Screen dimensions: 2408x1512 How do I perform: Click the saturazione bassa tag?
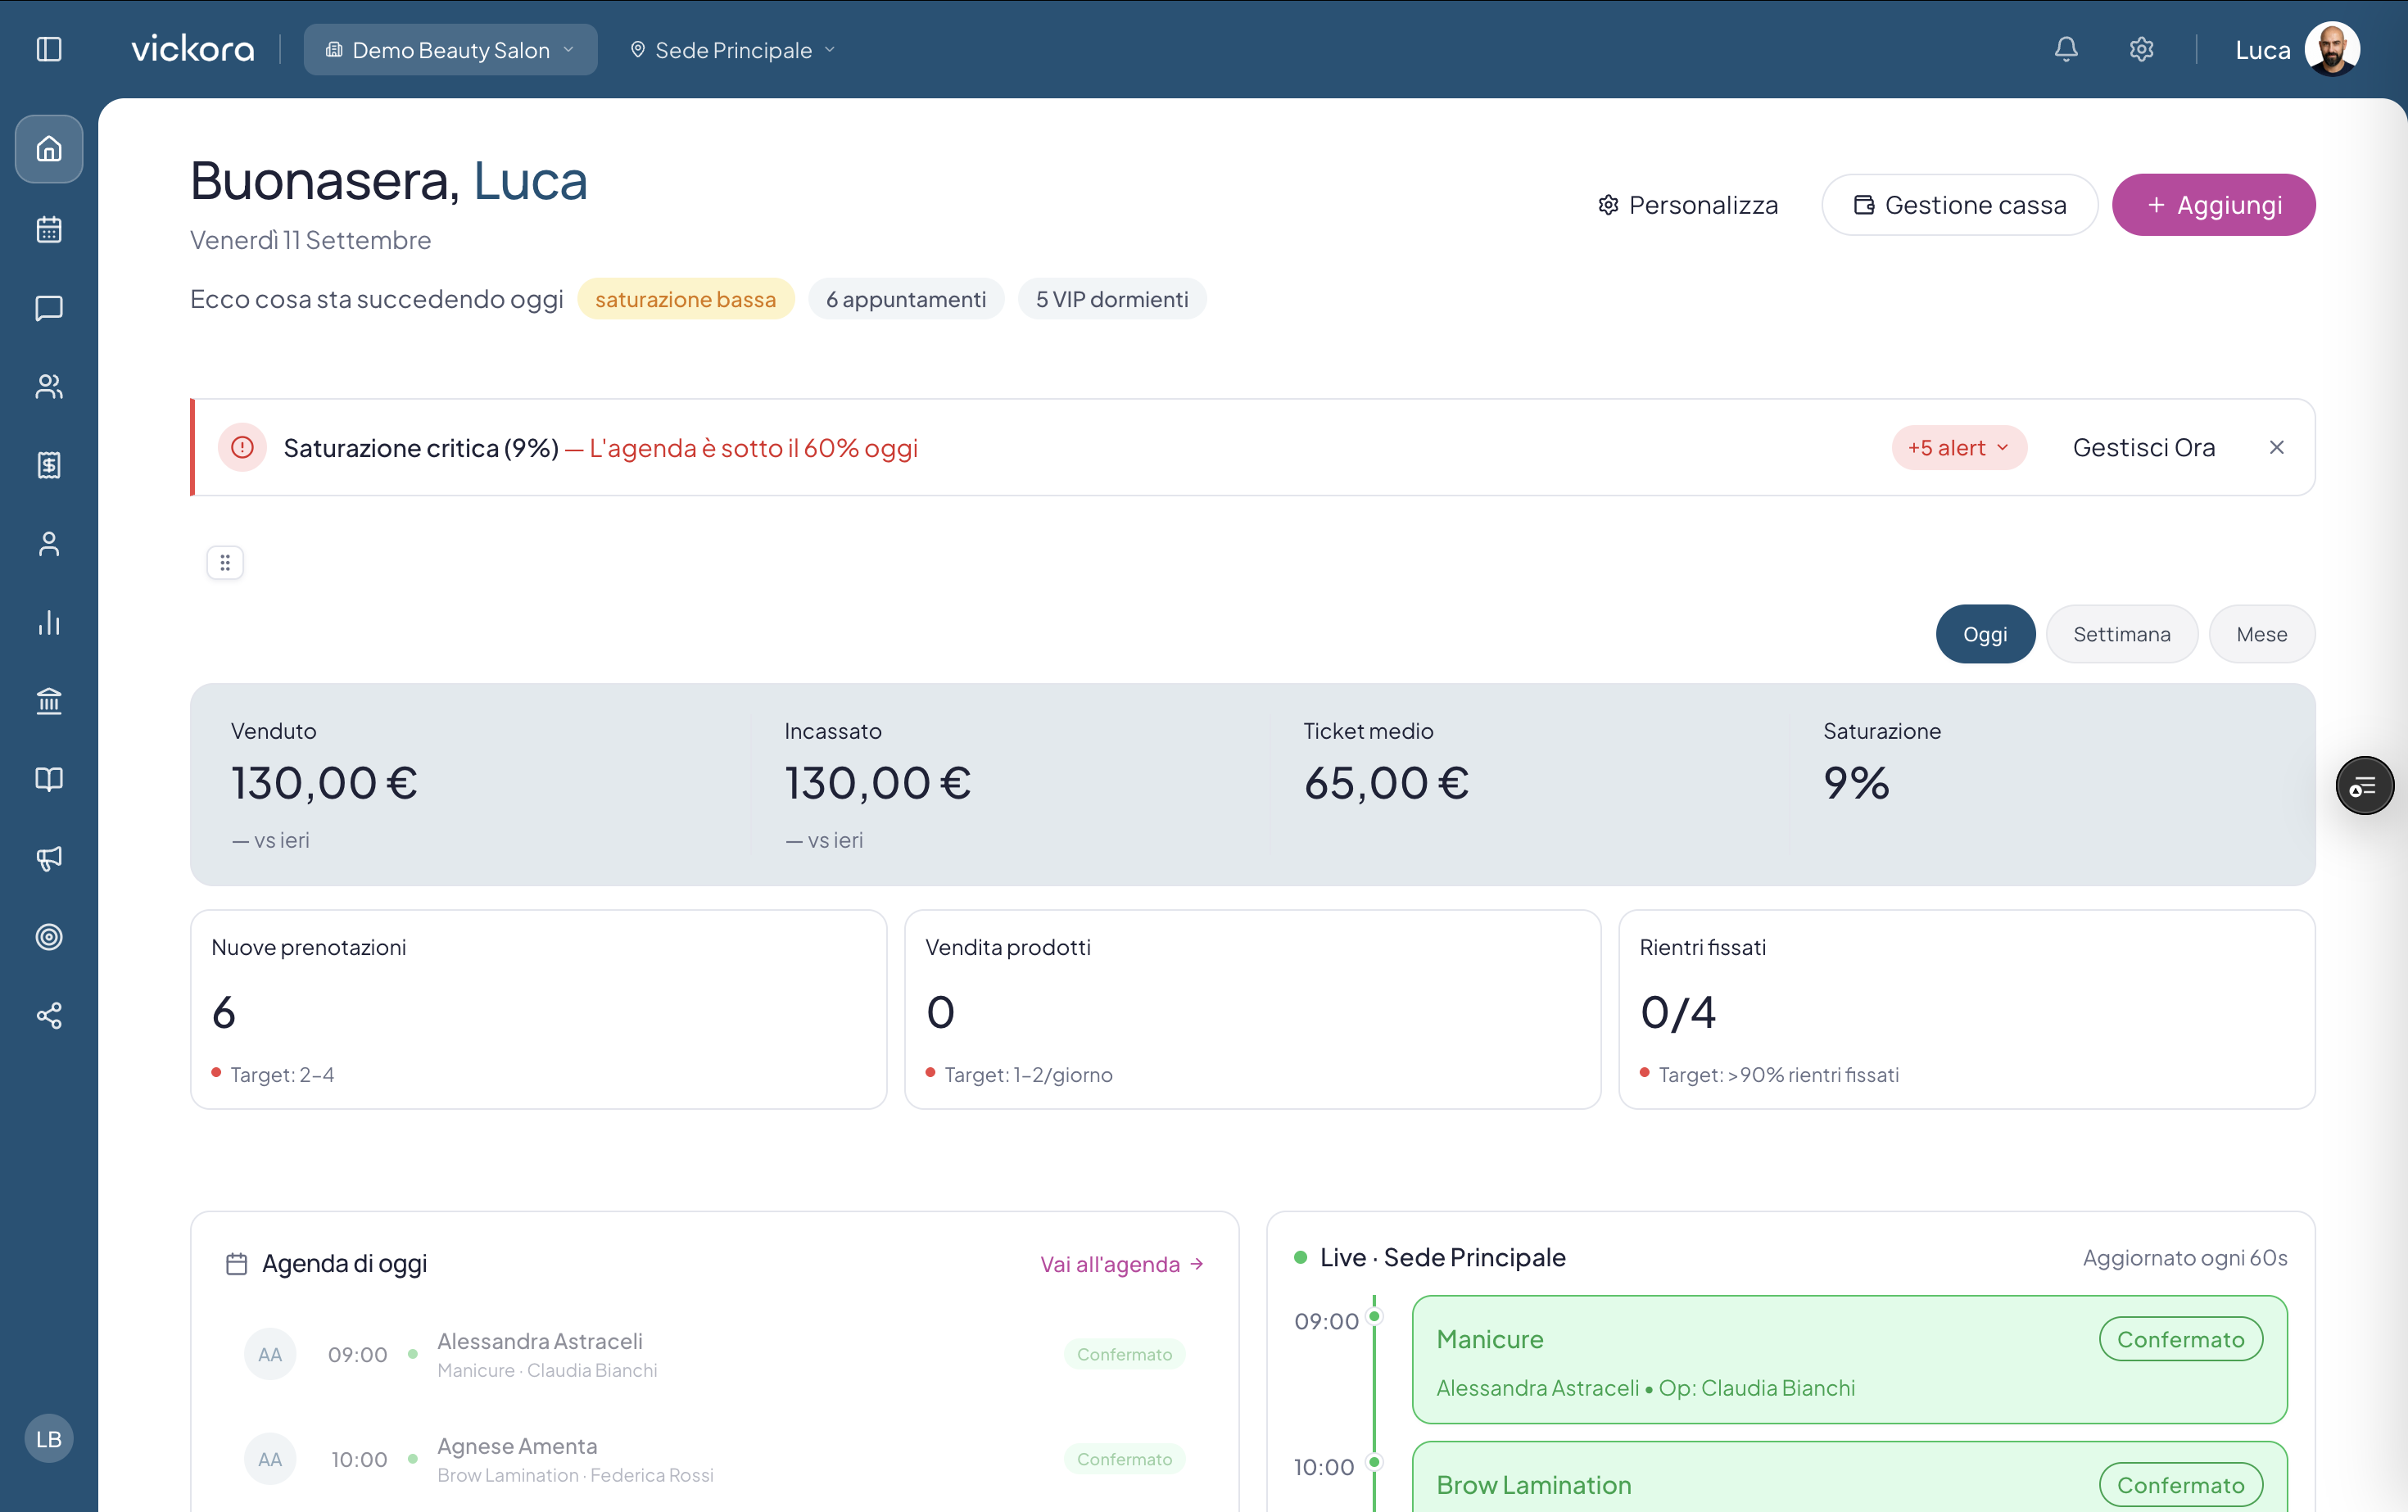point(685,299)
